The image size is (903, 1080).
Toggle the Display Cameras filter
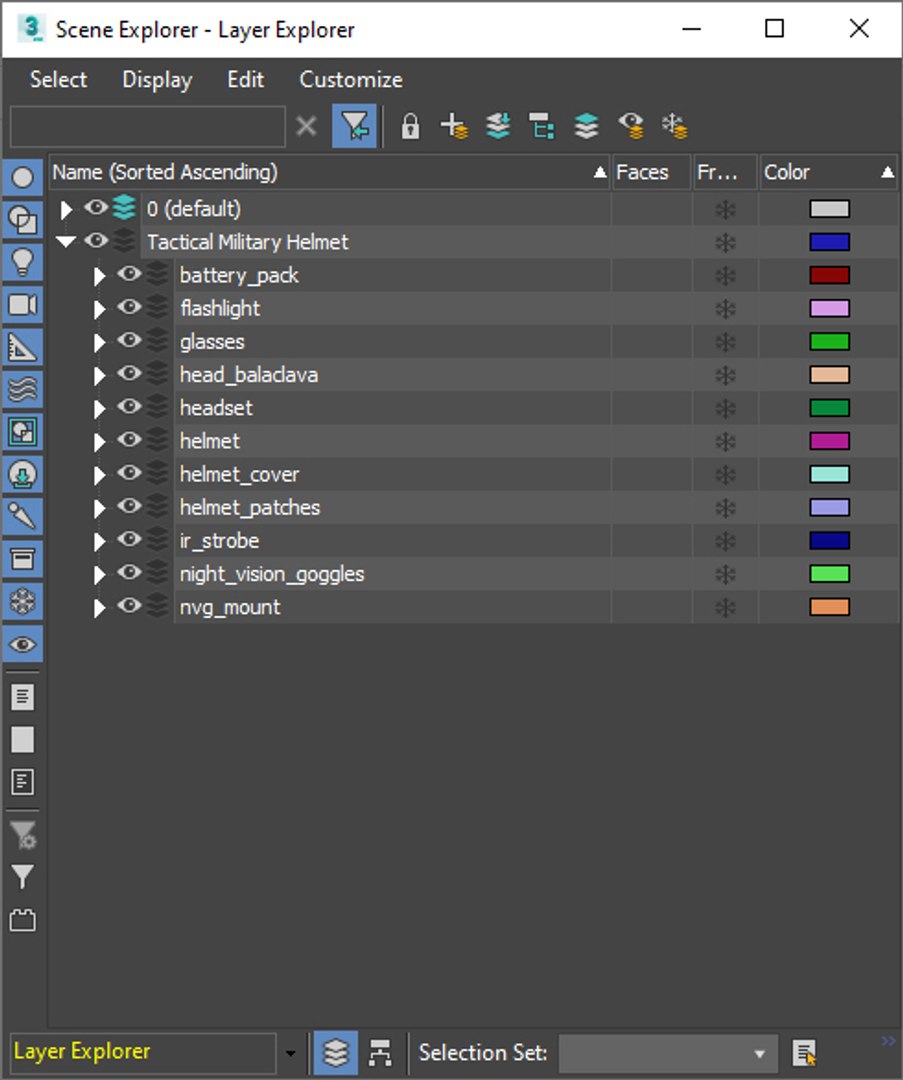click(23, 304)
